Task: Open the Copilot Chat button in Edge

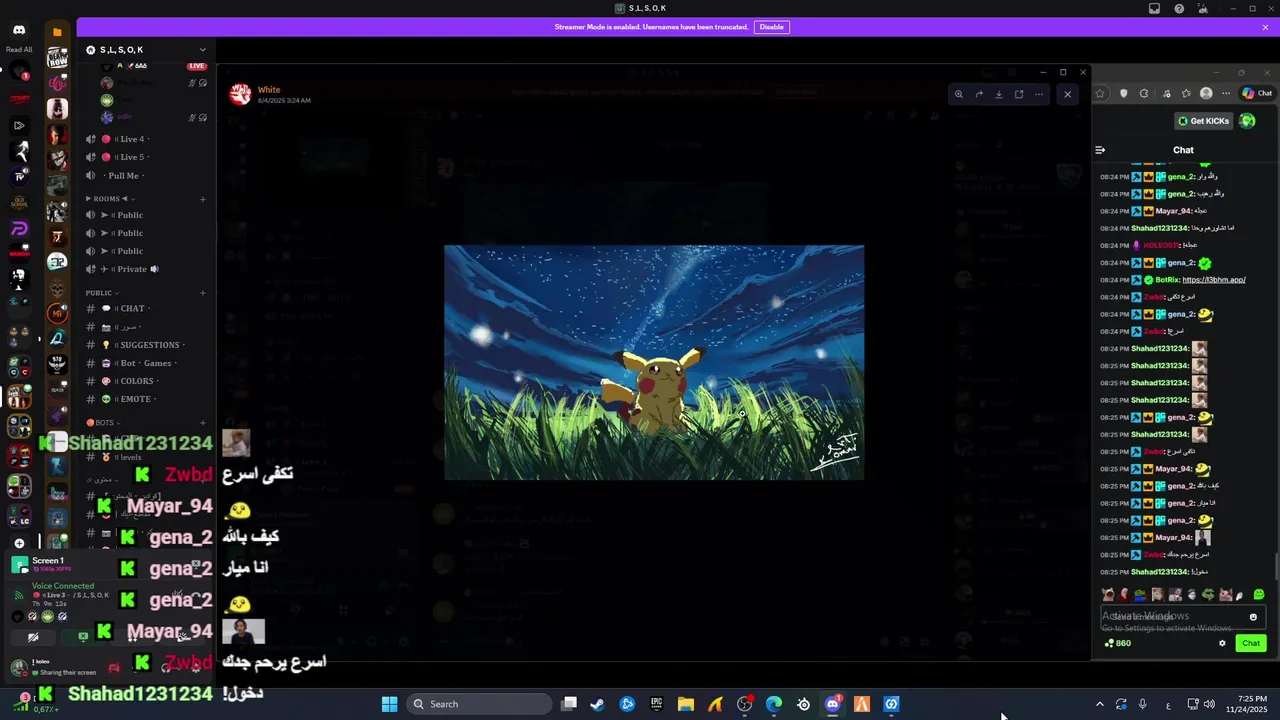Action: click(1257, 93)
